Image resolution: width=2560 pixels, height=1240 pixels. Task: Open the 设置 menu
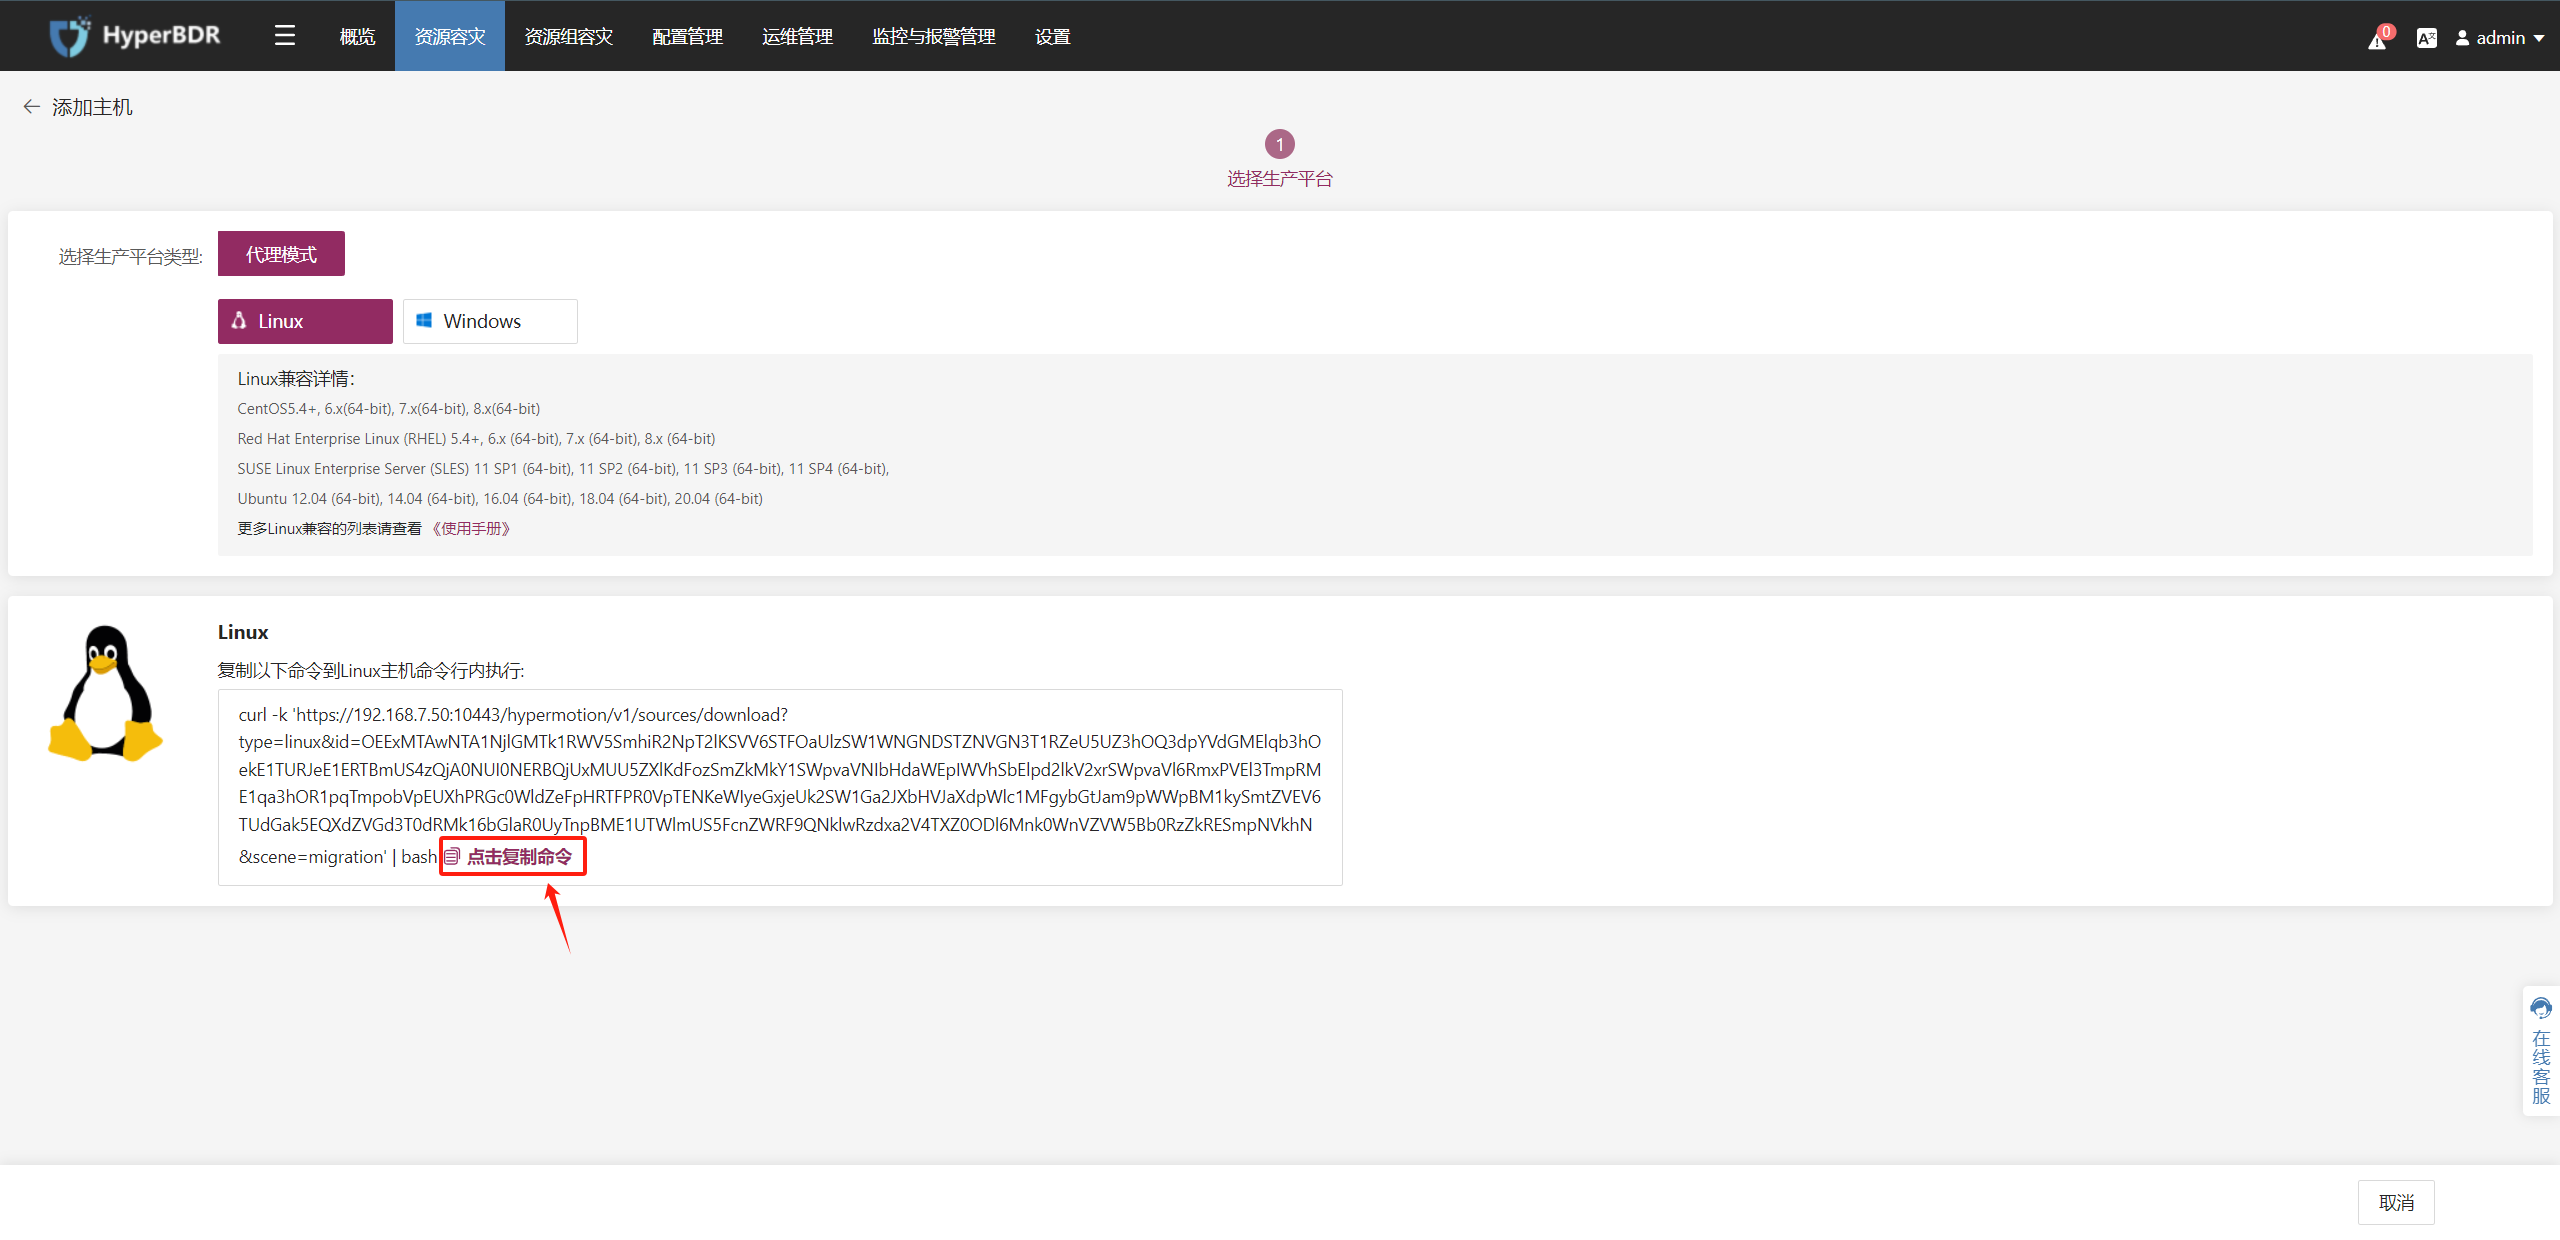tap(1053, 36)
